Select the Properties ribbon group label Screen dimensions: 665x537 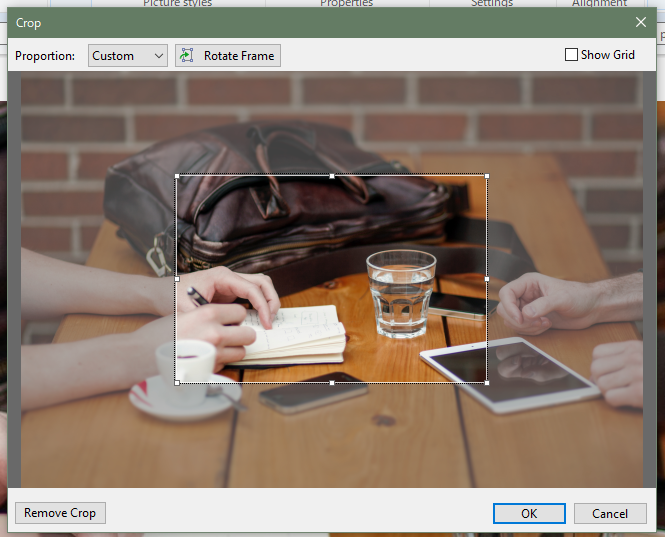[346, 4]
